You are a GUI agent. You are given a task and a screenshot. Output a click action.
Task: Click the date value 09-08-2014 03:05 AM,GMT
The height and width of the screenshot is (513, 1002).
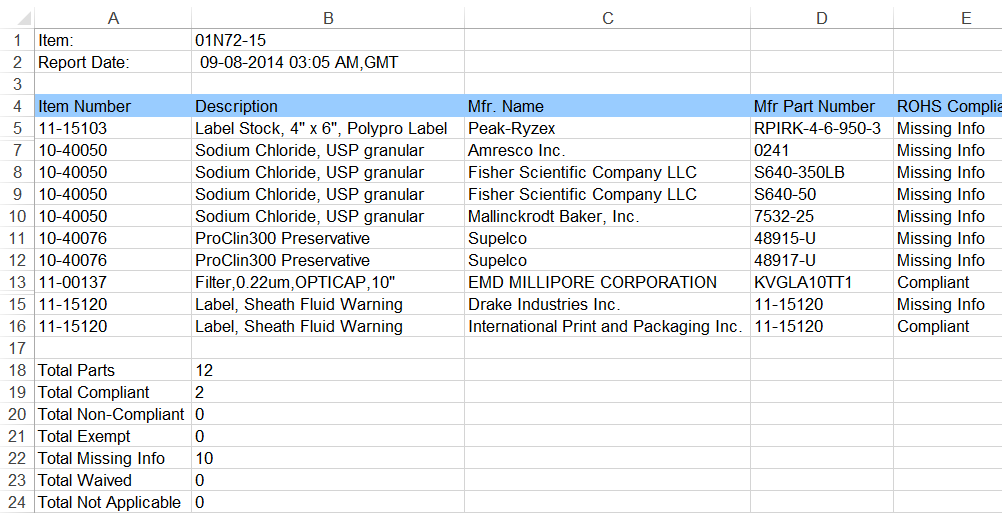(328, 63)
